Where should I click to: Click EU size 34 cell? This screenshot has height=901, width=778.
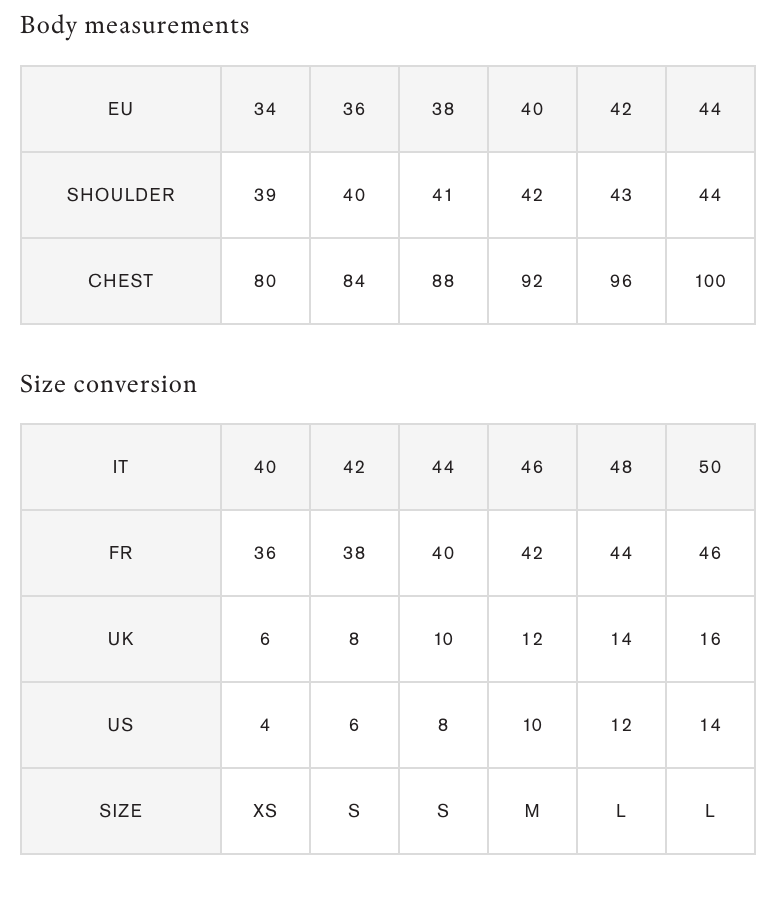point(265,109)
